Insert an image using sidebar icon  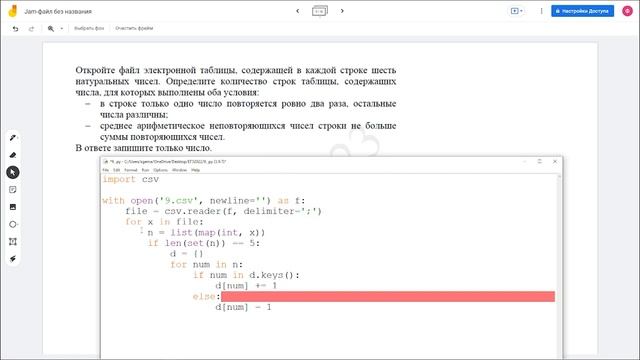(13, 207)
